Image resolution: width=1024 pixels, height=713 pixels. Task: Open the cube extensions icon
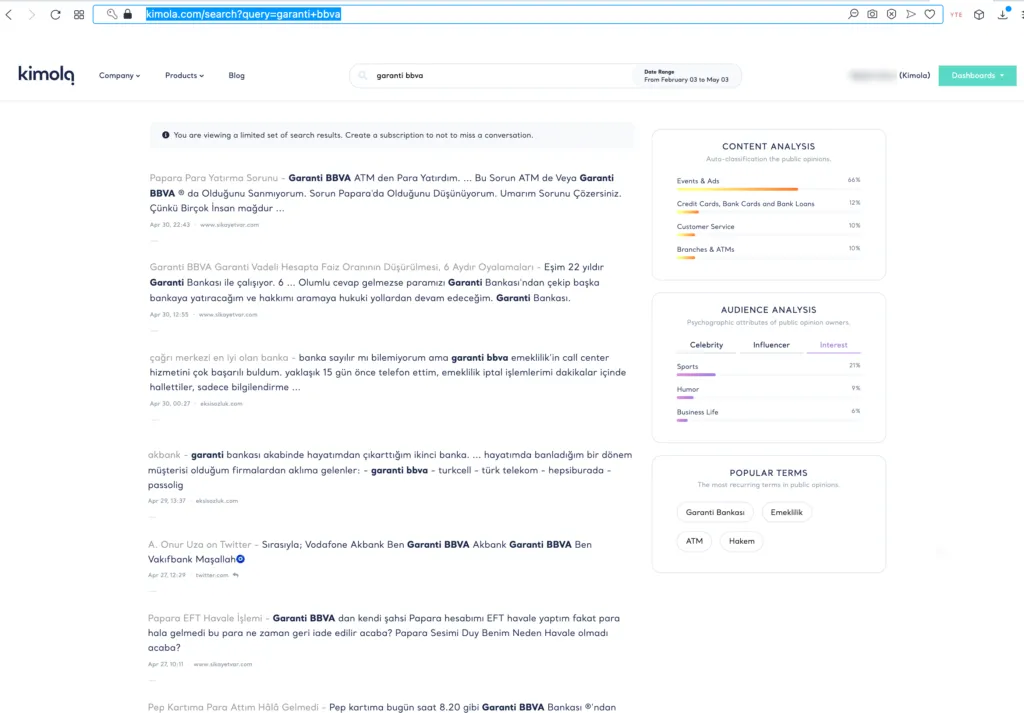979,14
